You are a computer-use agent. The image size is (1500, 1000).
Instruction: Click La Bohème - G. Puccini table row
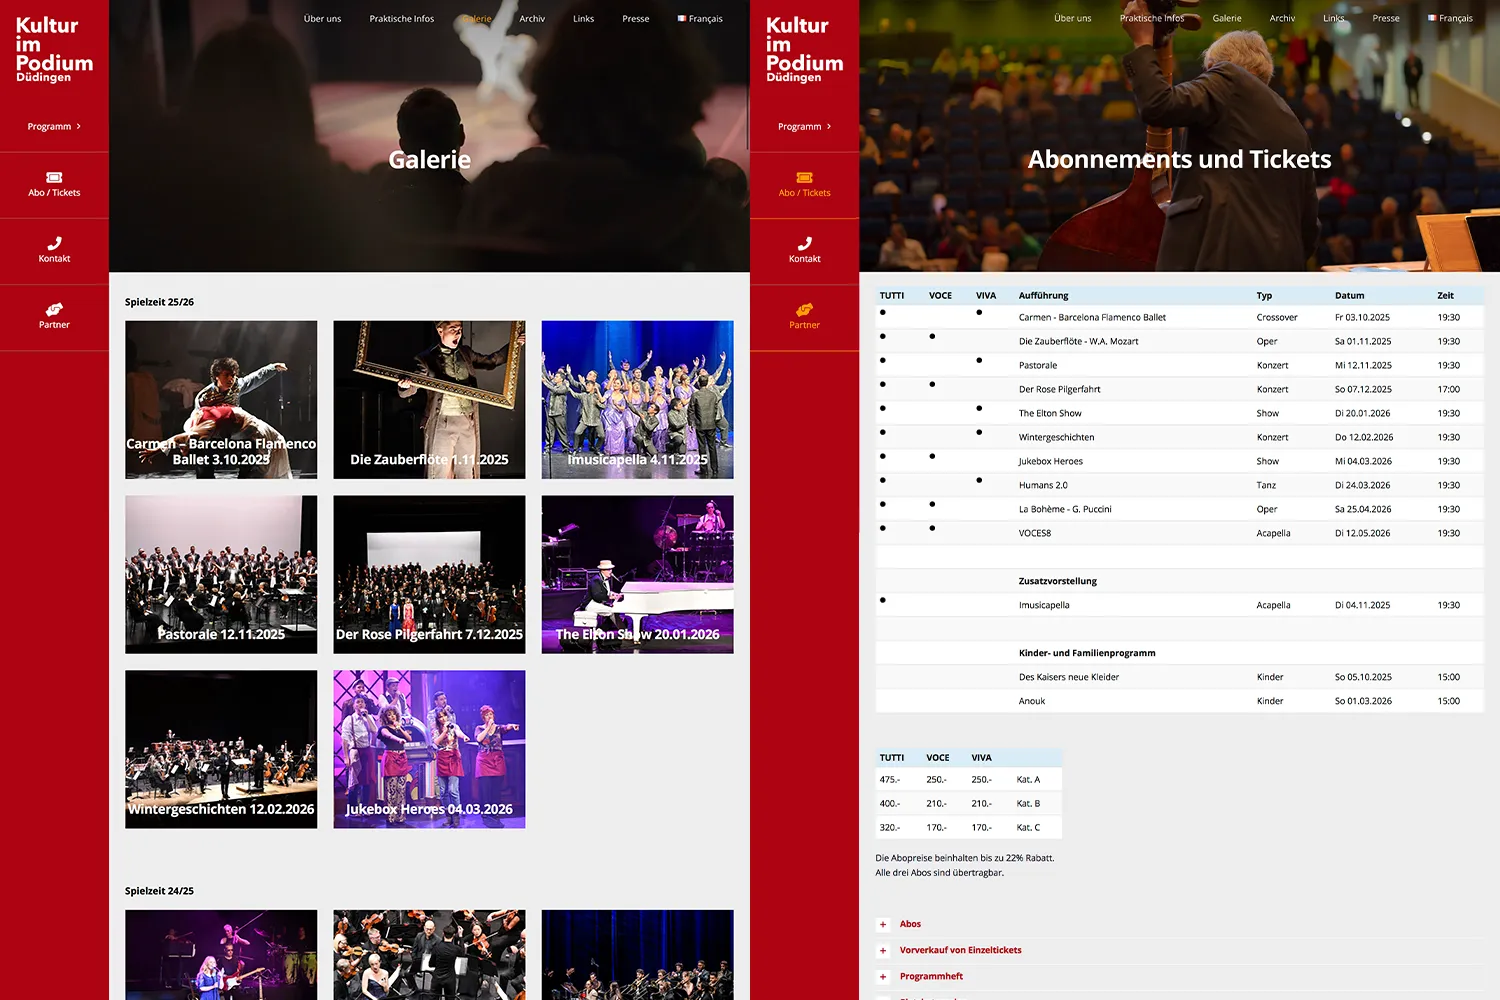click(1065, 509)
